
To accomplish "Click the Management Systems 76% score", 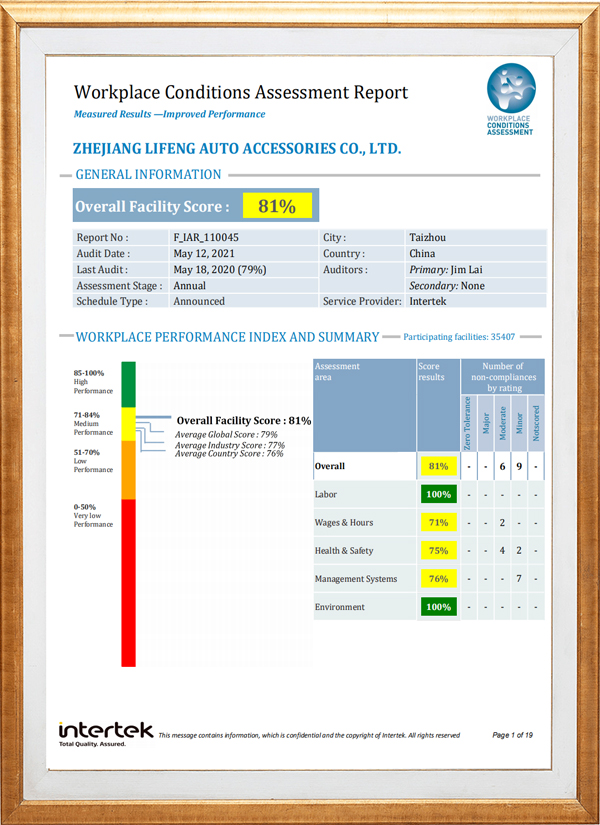I will (x=438, y=578).
